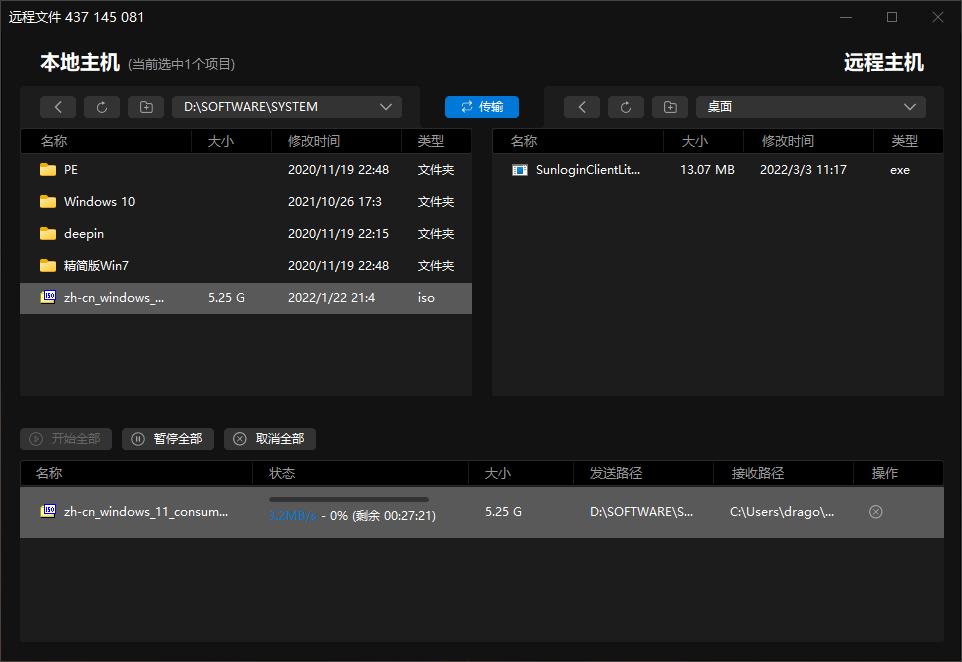This screenshot has width=962, height=662.
Task: Select the deepin folder on local host
Action: tap(83, 233)
